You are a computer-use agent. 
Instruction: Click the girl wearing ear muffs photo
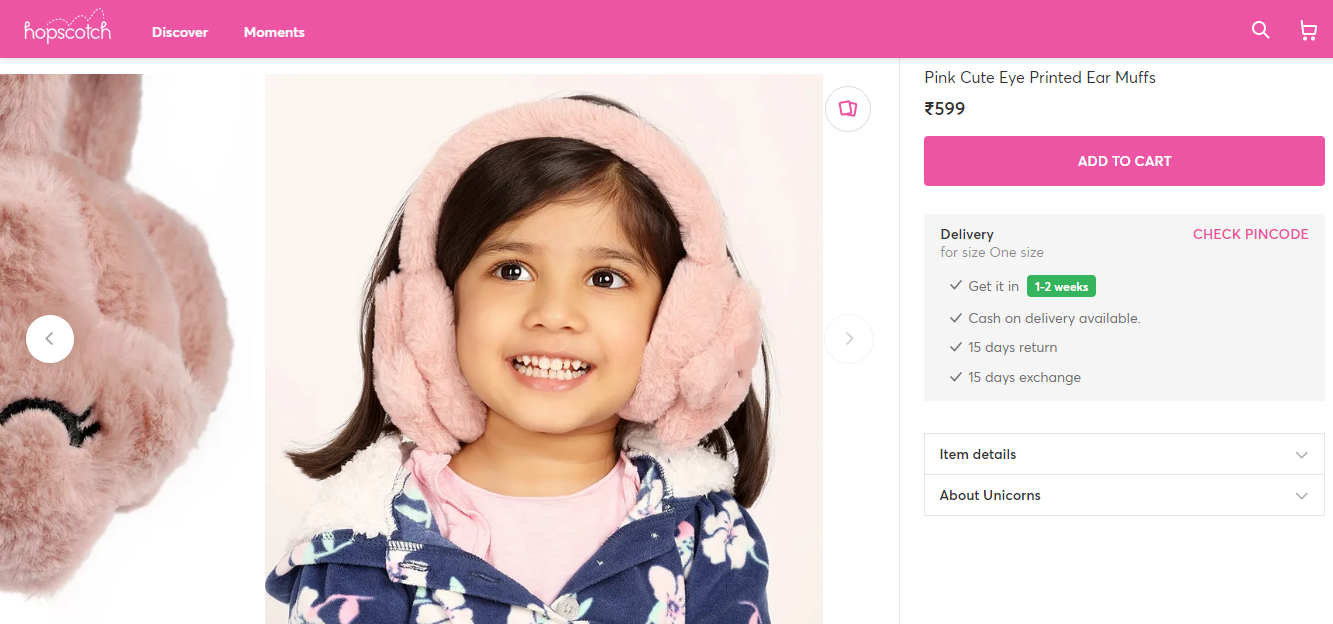tap(543, 349)
